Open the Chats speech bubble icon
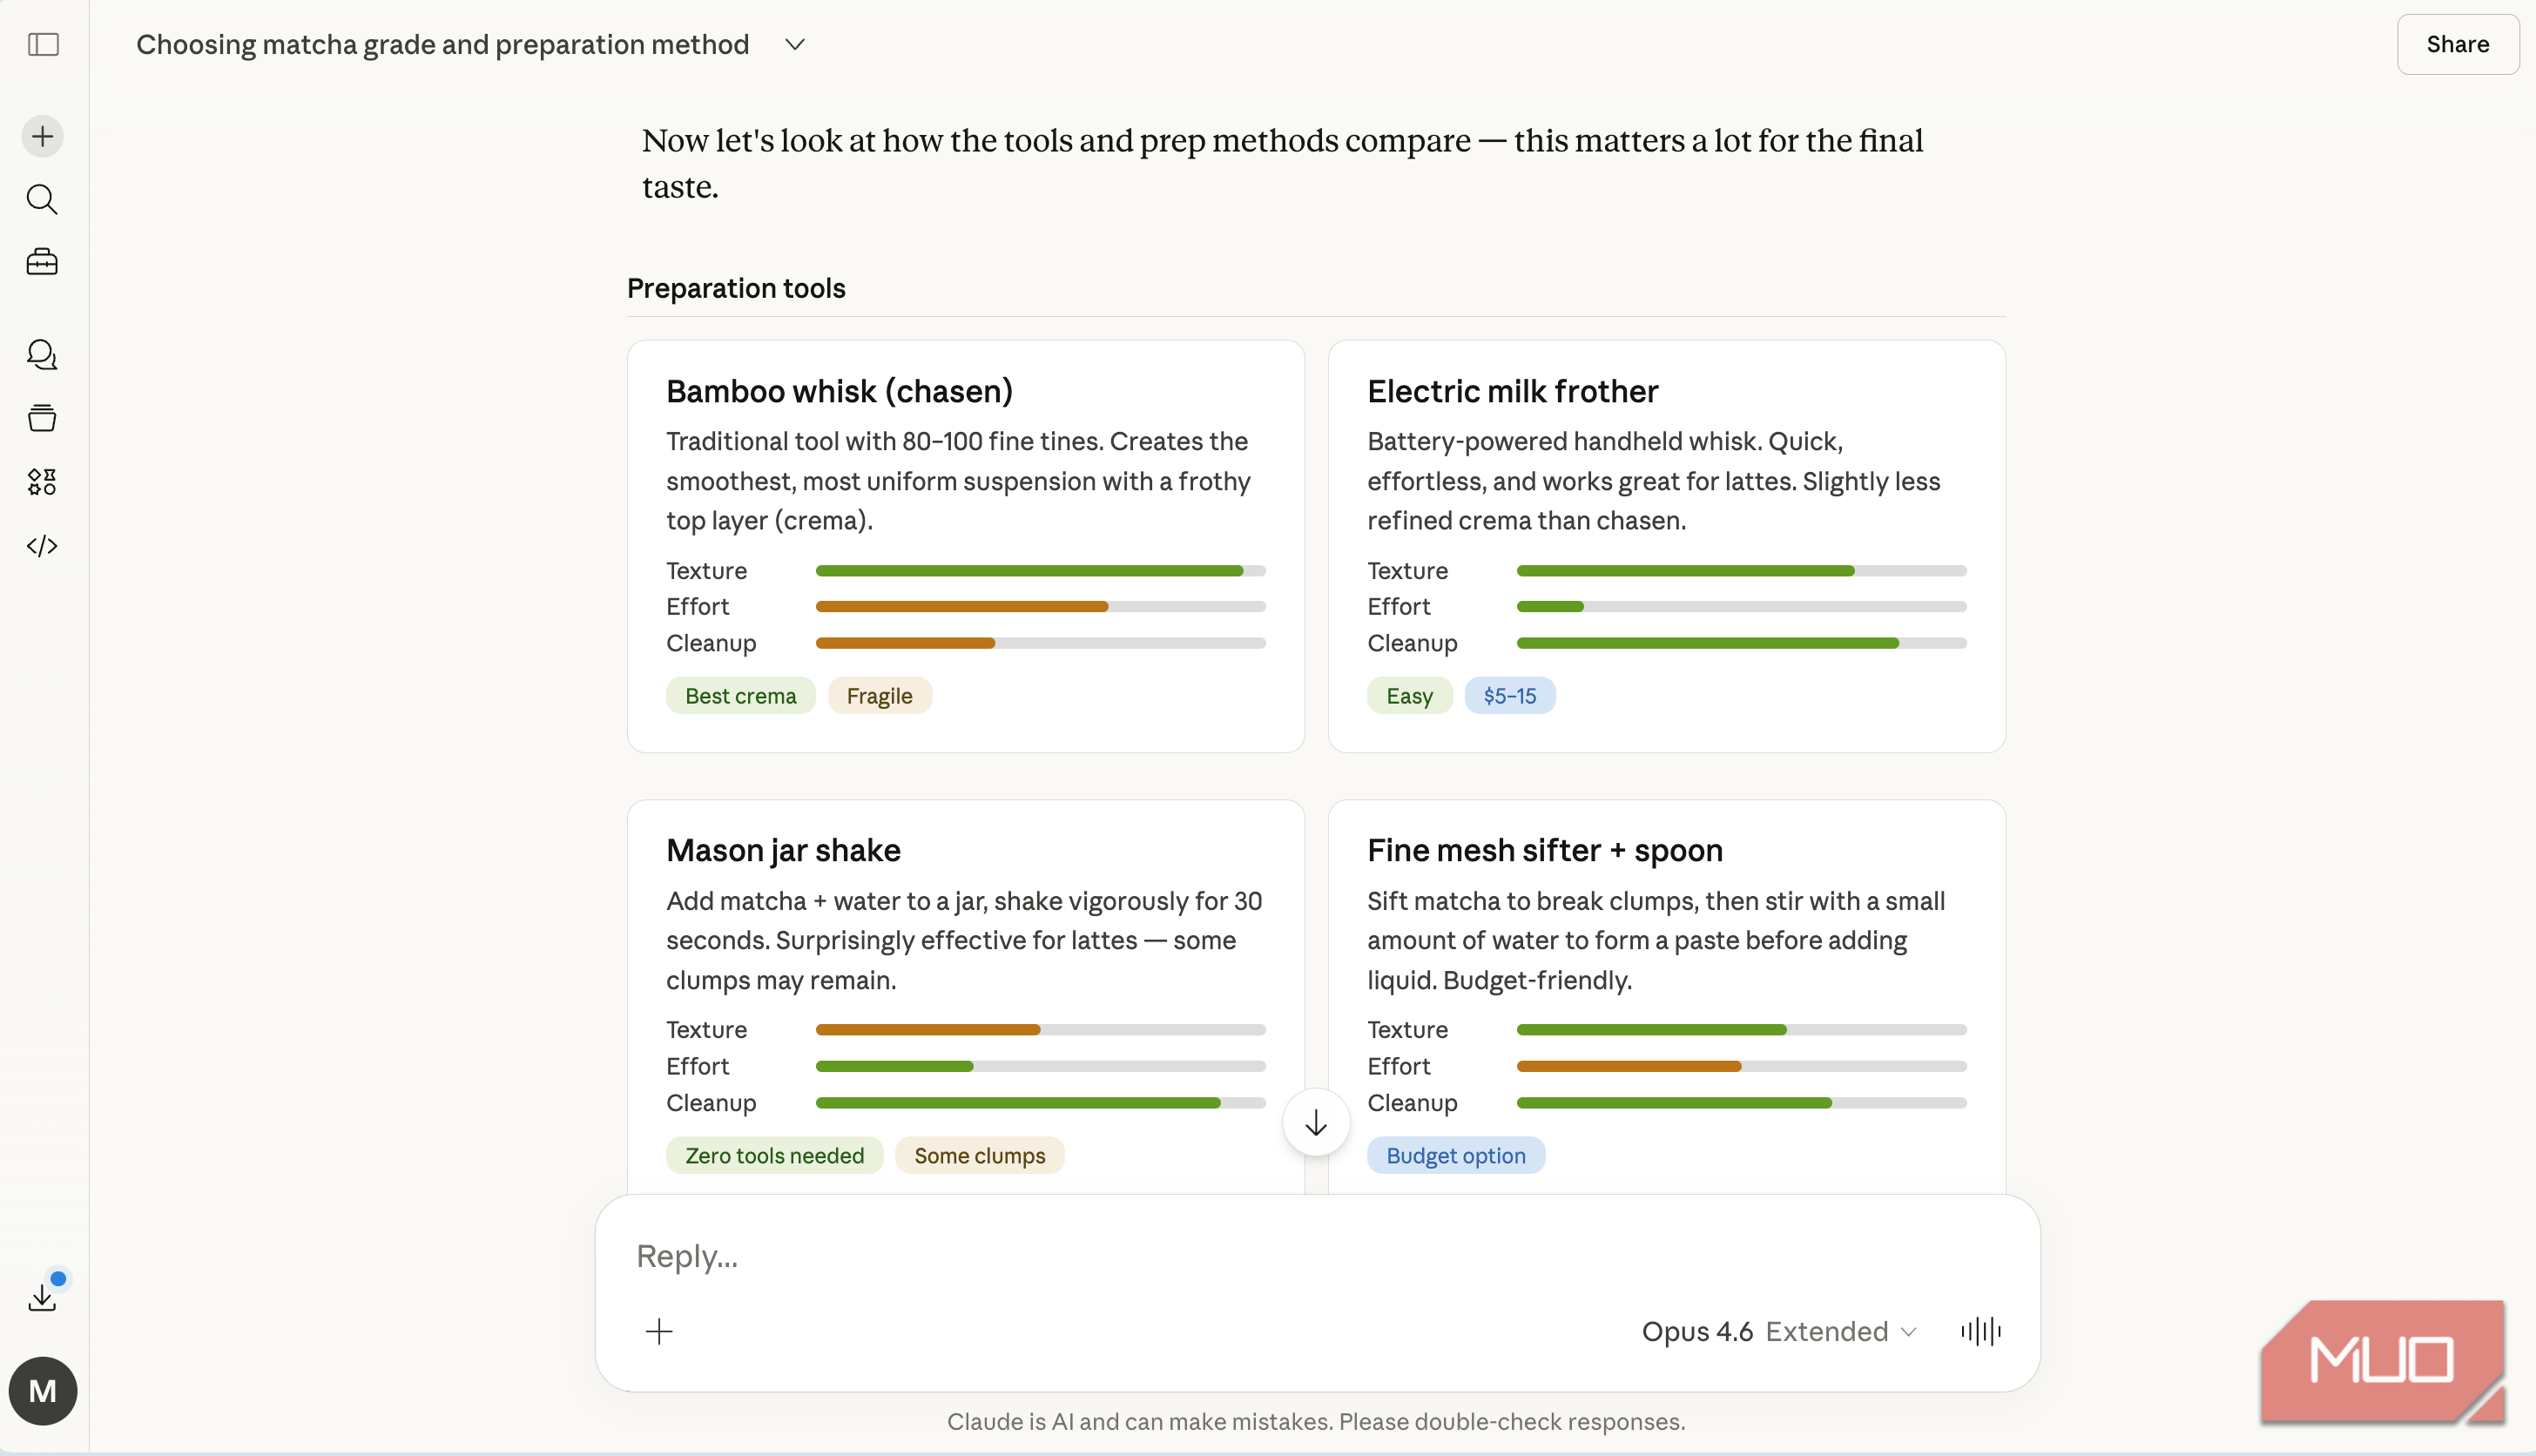This screenshot has width=2536, height=1456. (42, 354)
